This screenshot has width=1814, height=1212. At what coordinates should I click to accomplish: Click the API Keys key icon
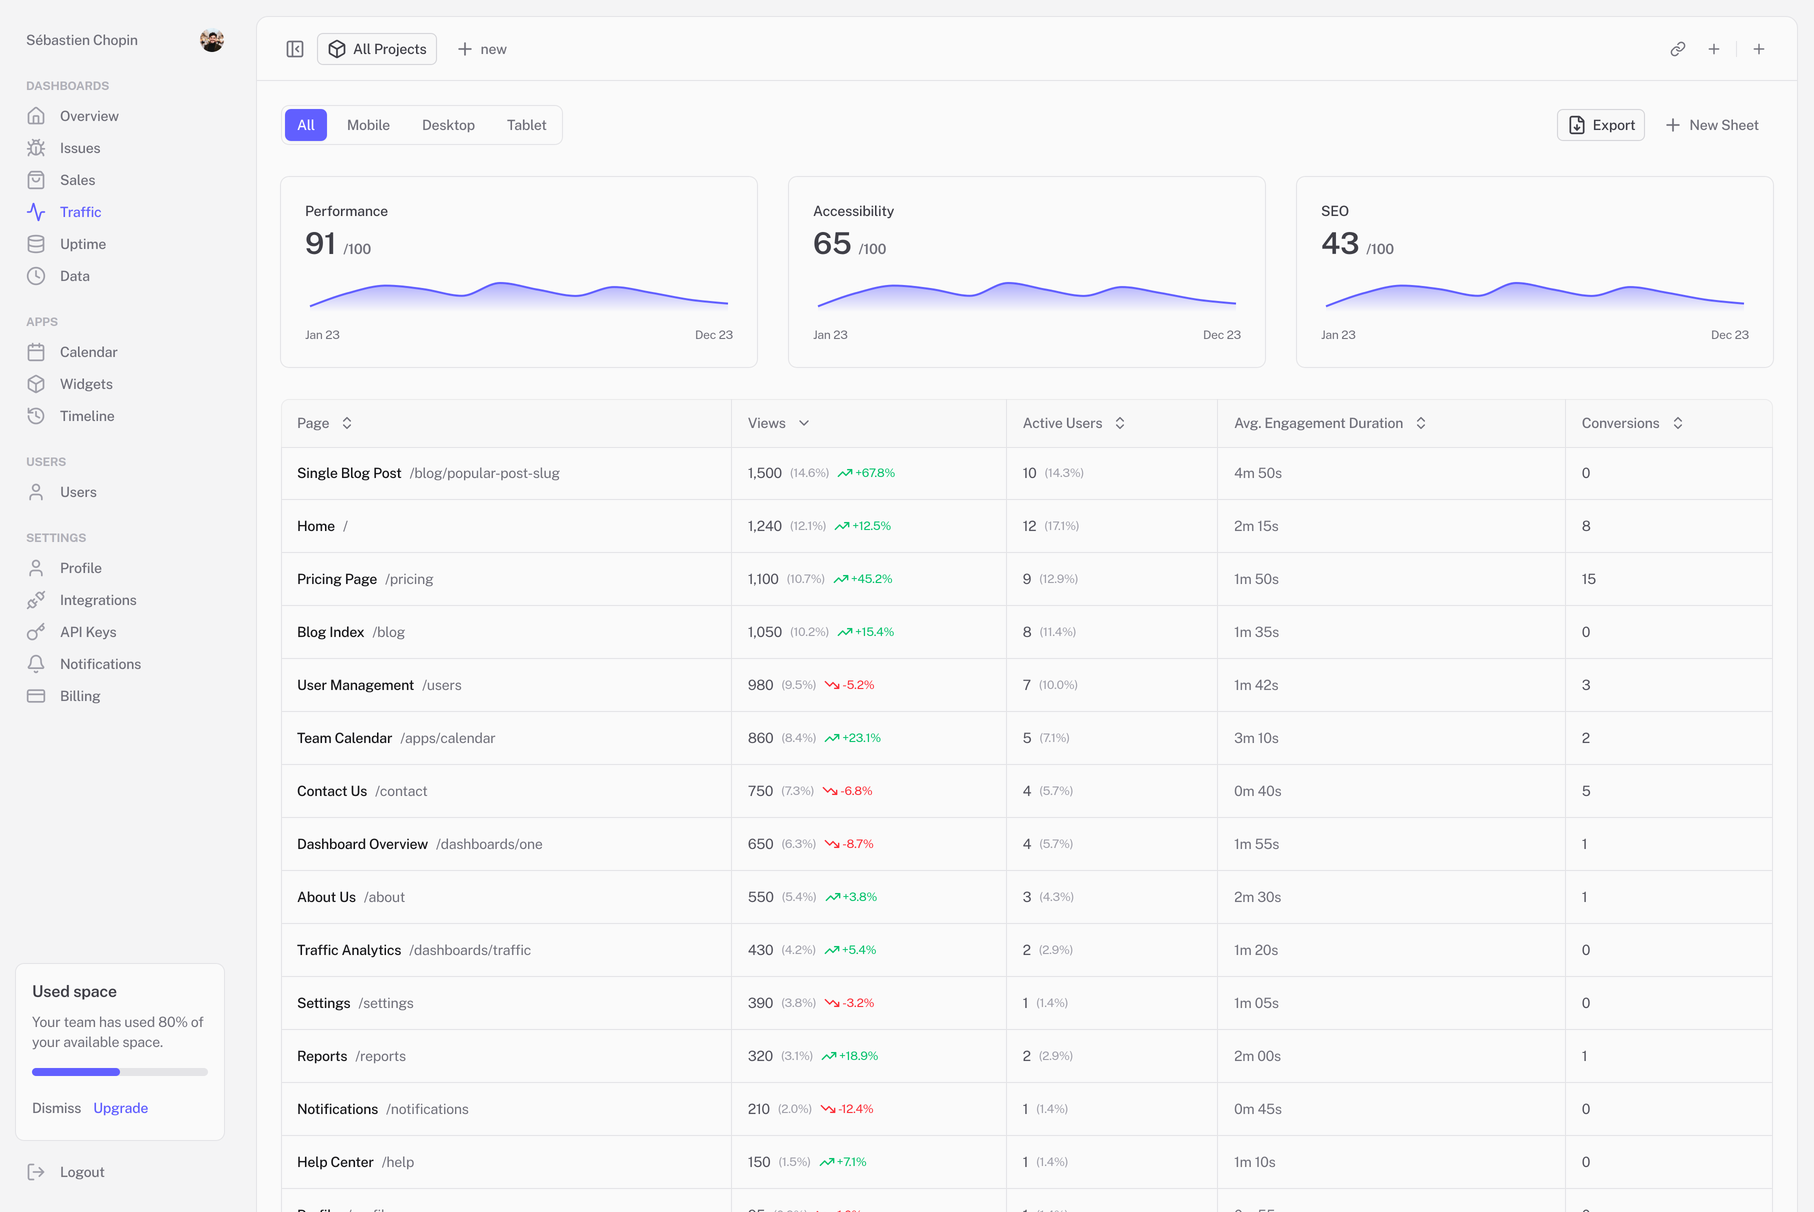[36, 632]
